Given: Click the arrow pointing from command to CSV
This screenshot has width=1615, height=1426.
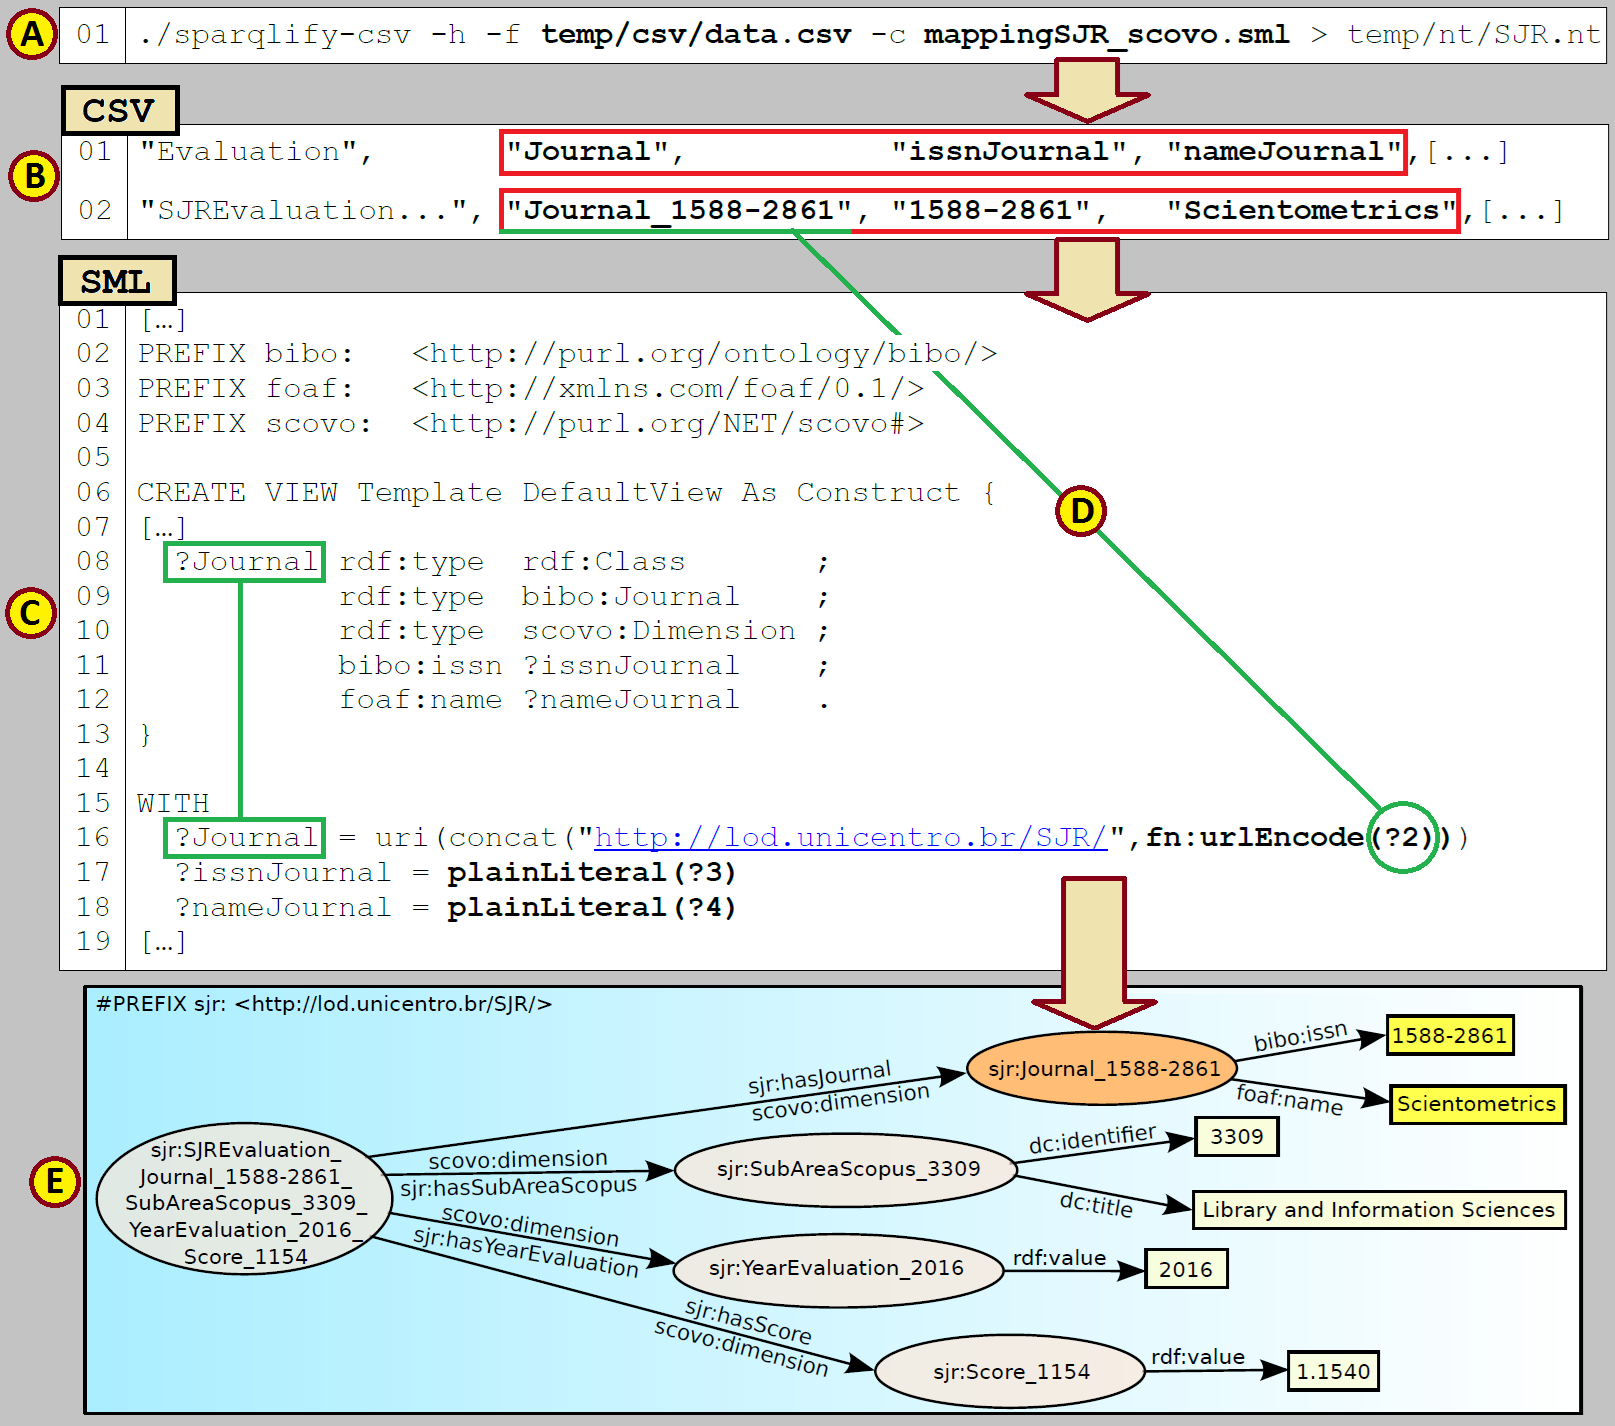Looking at the screenshot, I should (x=1087, y=91).
